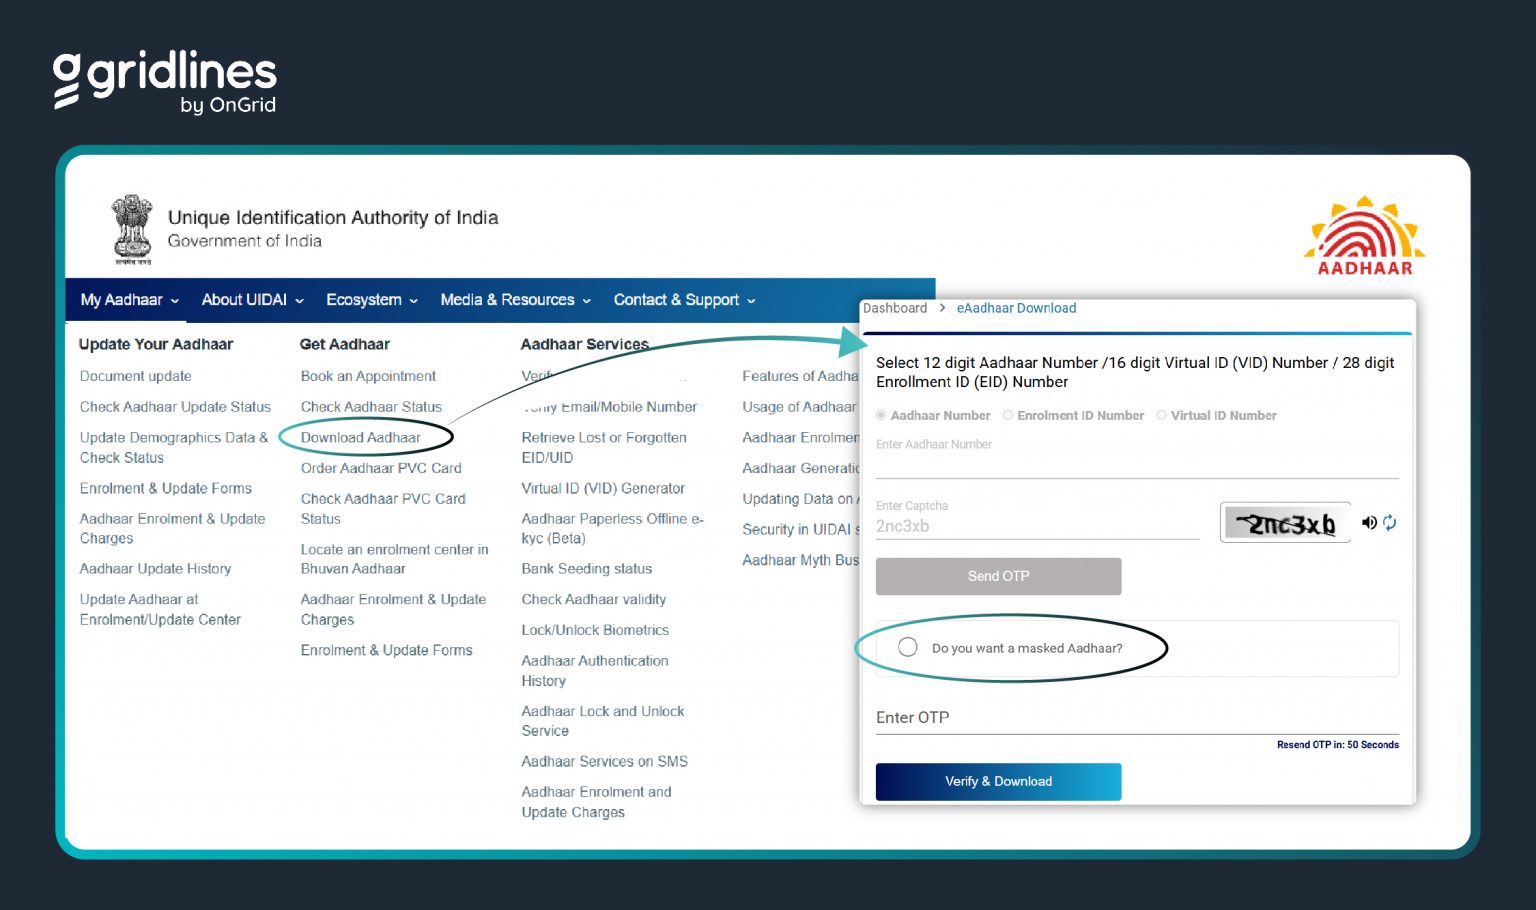
Task: Click the captcha audio speaker icon
Action: pyautogui.click(x=1368, y=522)
